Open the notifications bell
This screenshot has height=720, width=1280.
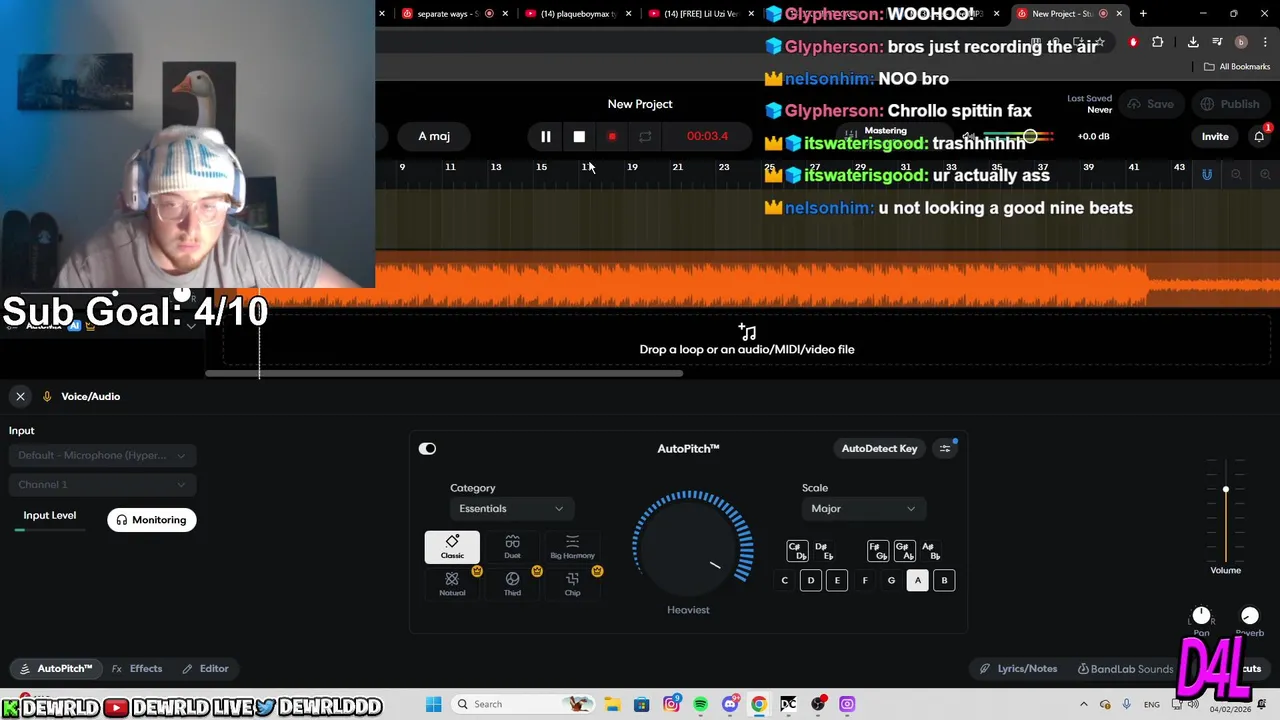[x=1259, y=136]
